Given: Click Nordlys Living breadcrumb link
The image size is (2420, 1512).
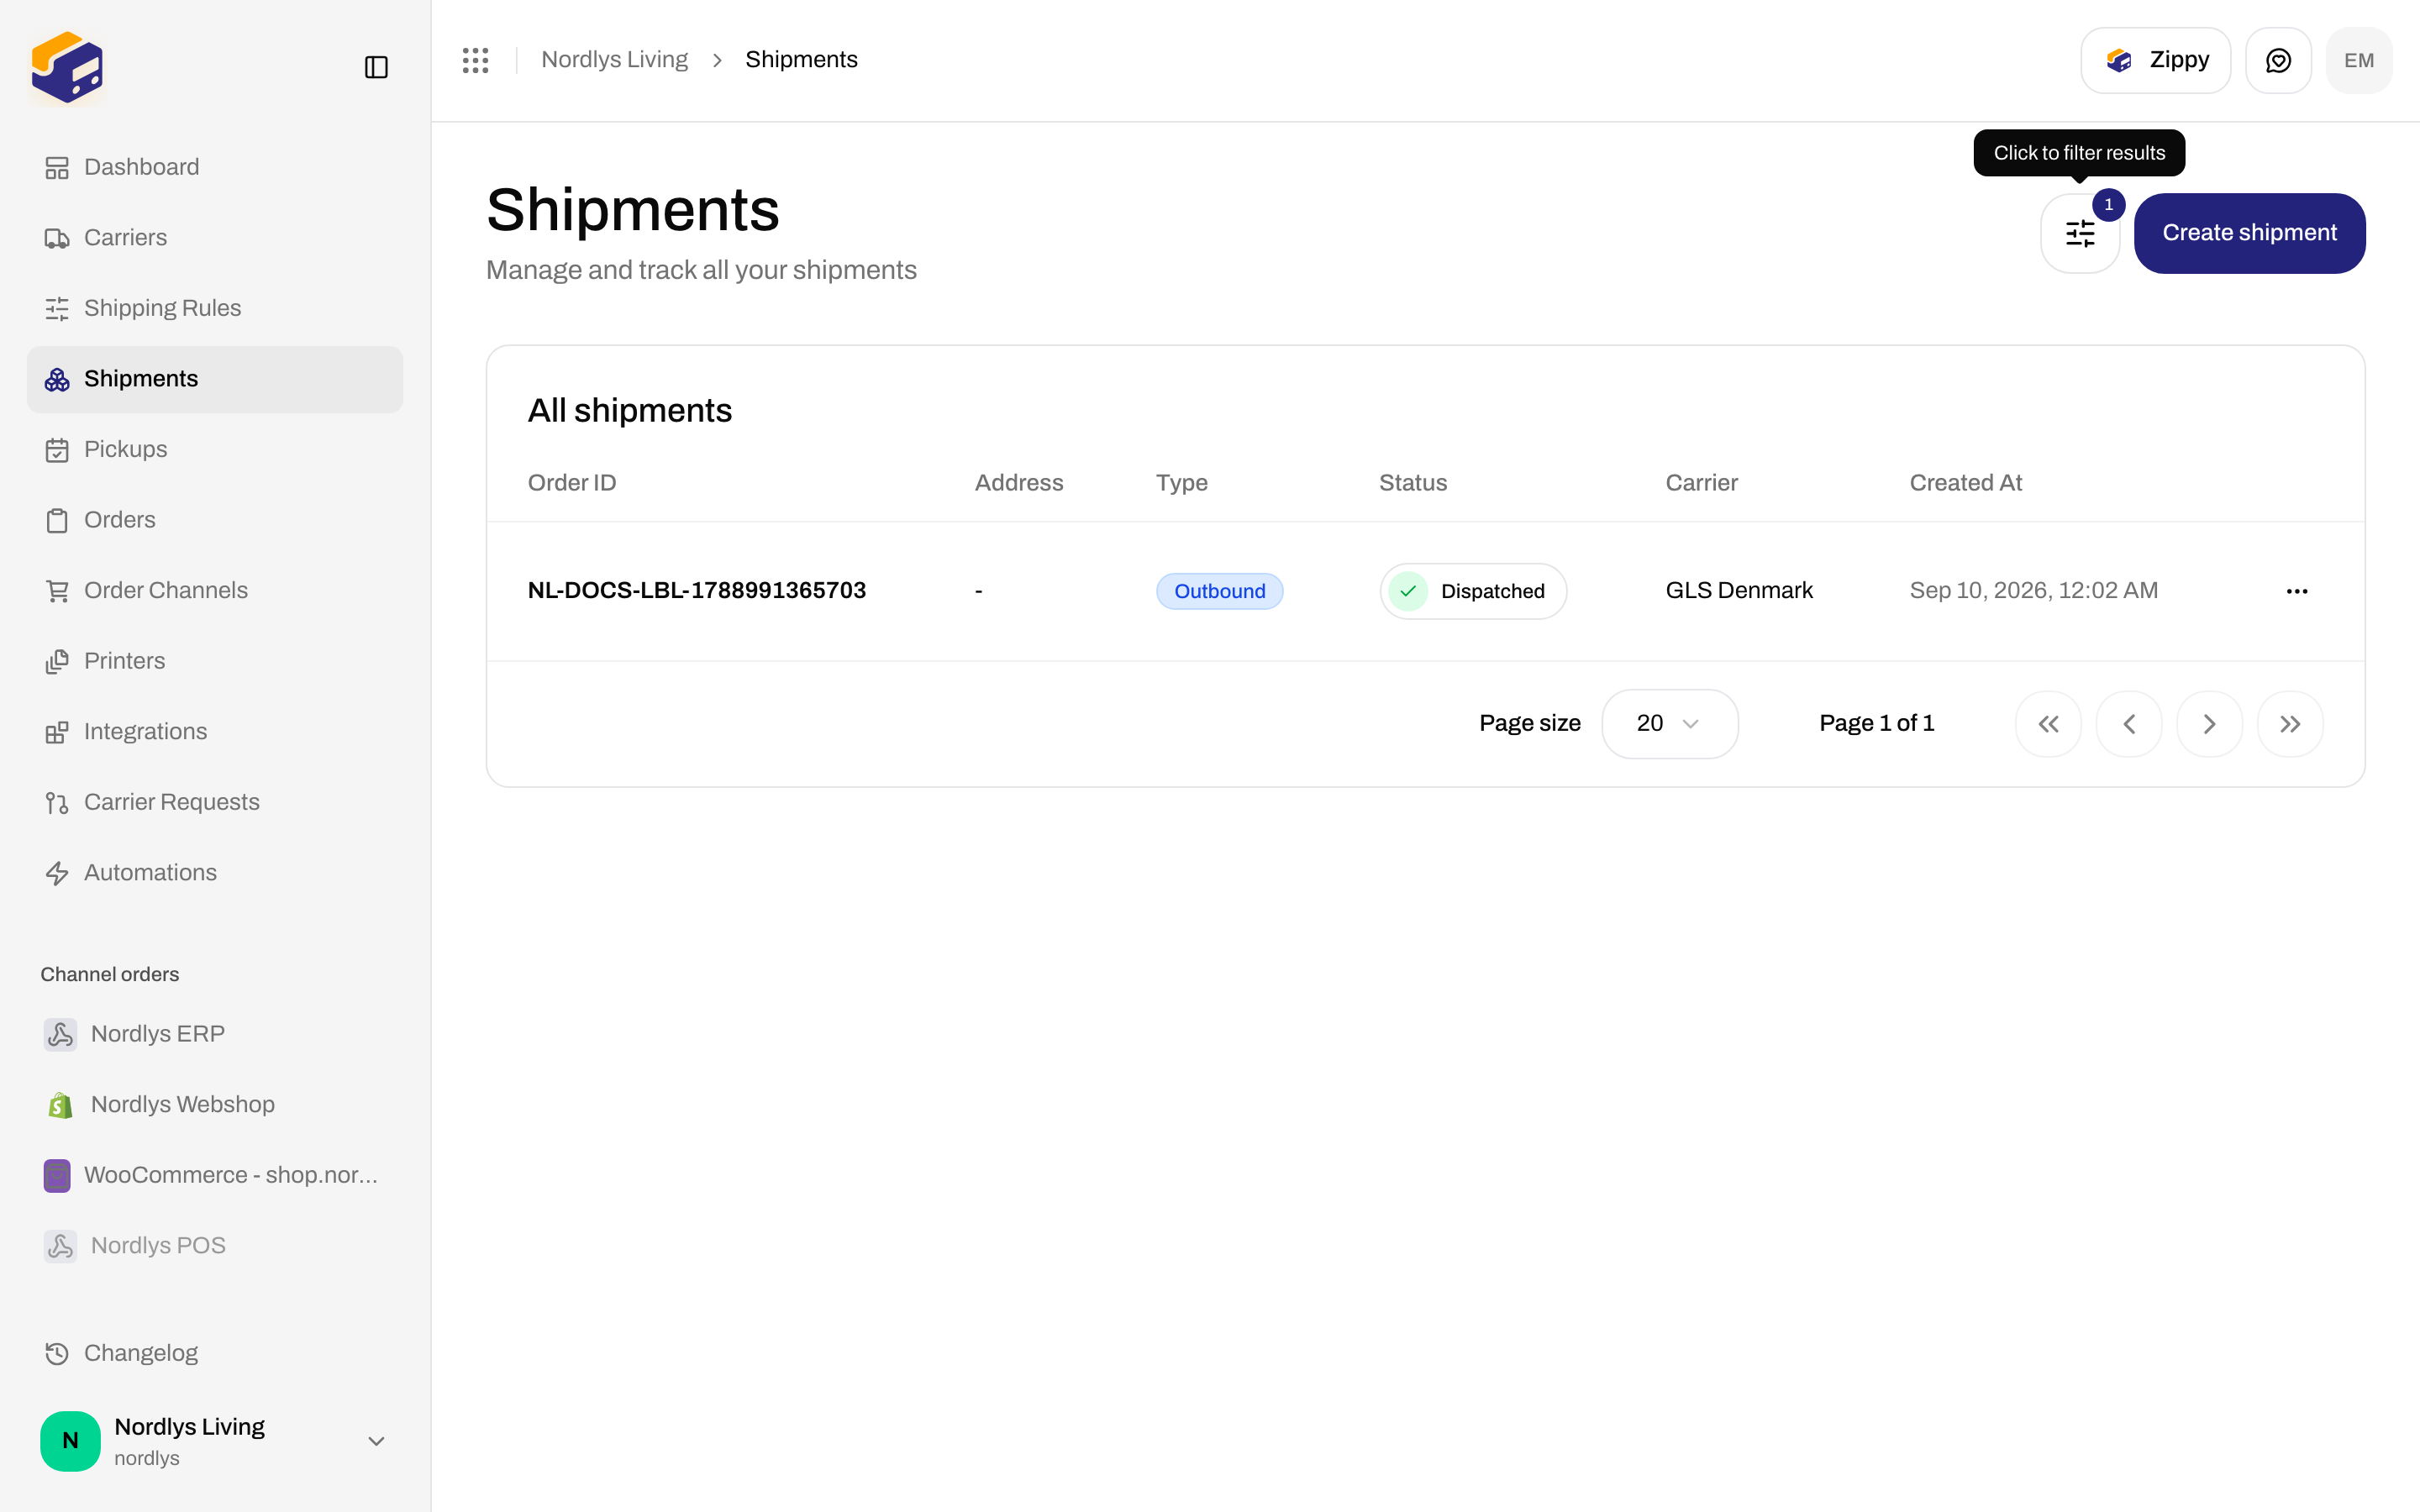Looking at the screenshot, I should (x=614, y=60).
